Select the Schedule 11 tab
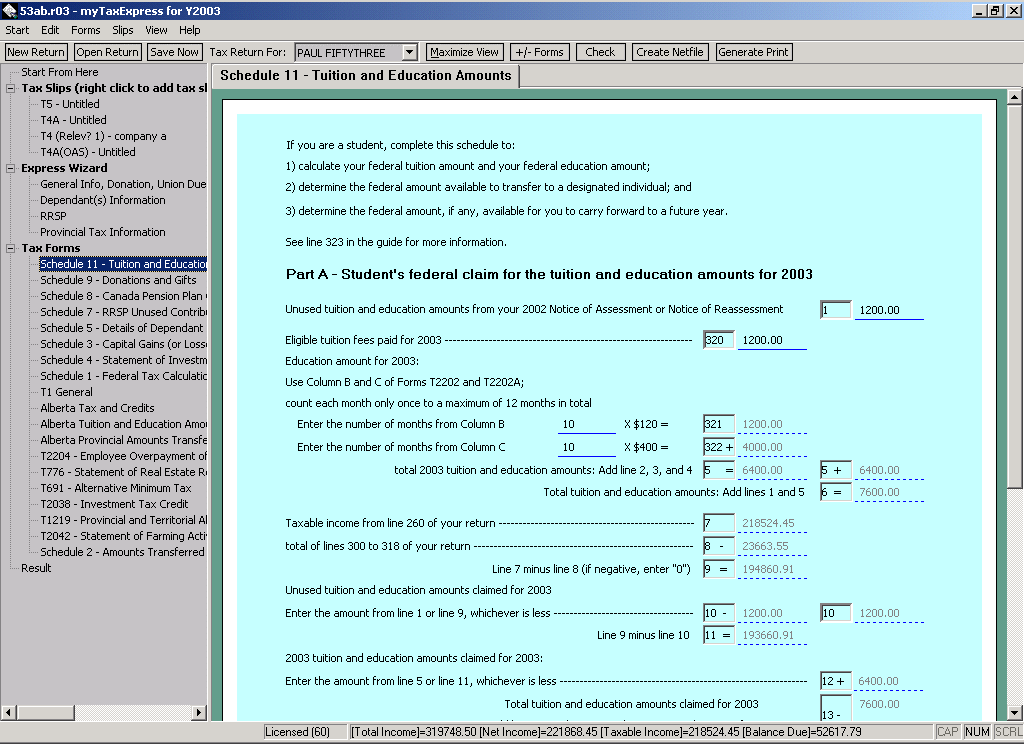1024x744 pixels. pos(365,76)
